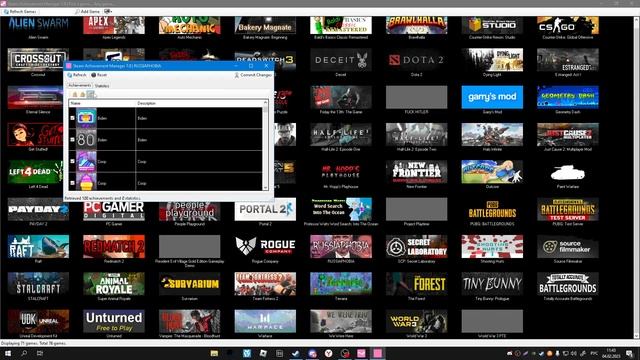Toggle checkbox of first achievement row
Screen dimensions: 640x360
click(73, 118)
